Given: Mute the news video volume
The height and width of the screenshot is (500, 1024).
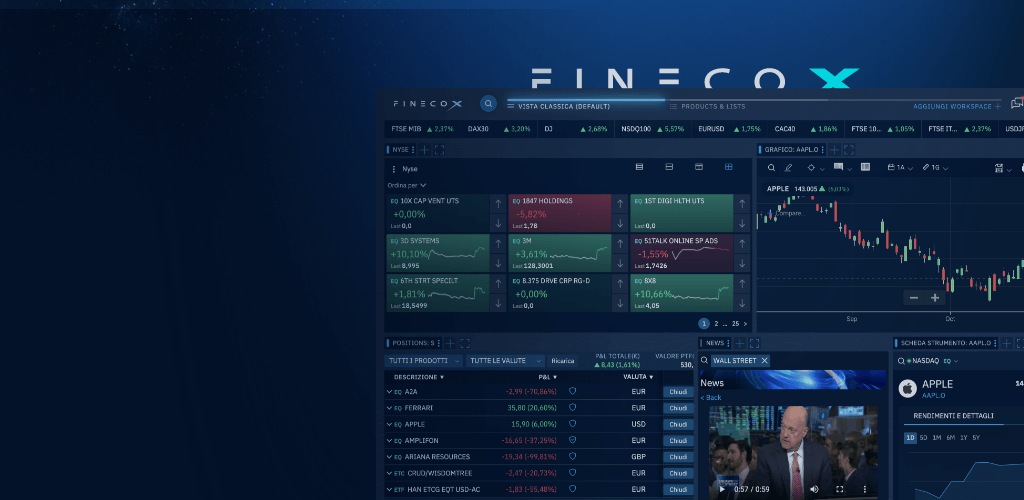Looking at the screenshot, I should [x=814, y=489].
